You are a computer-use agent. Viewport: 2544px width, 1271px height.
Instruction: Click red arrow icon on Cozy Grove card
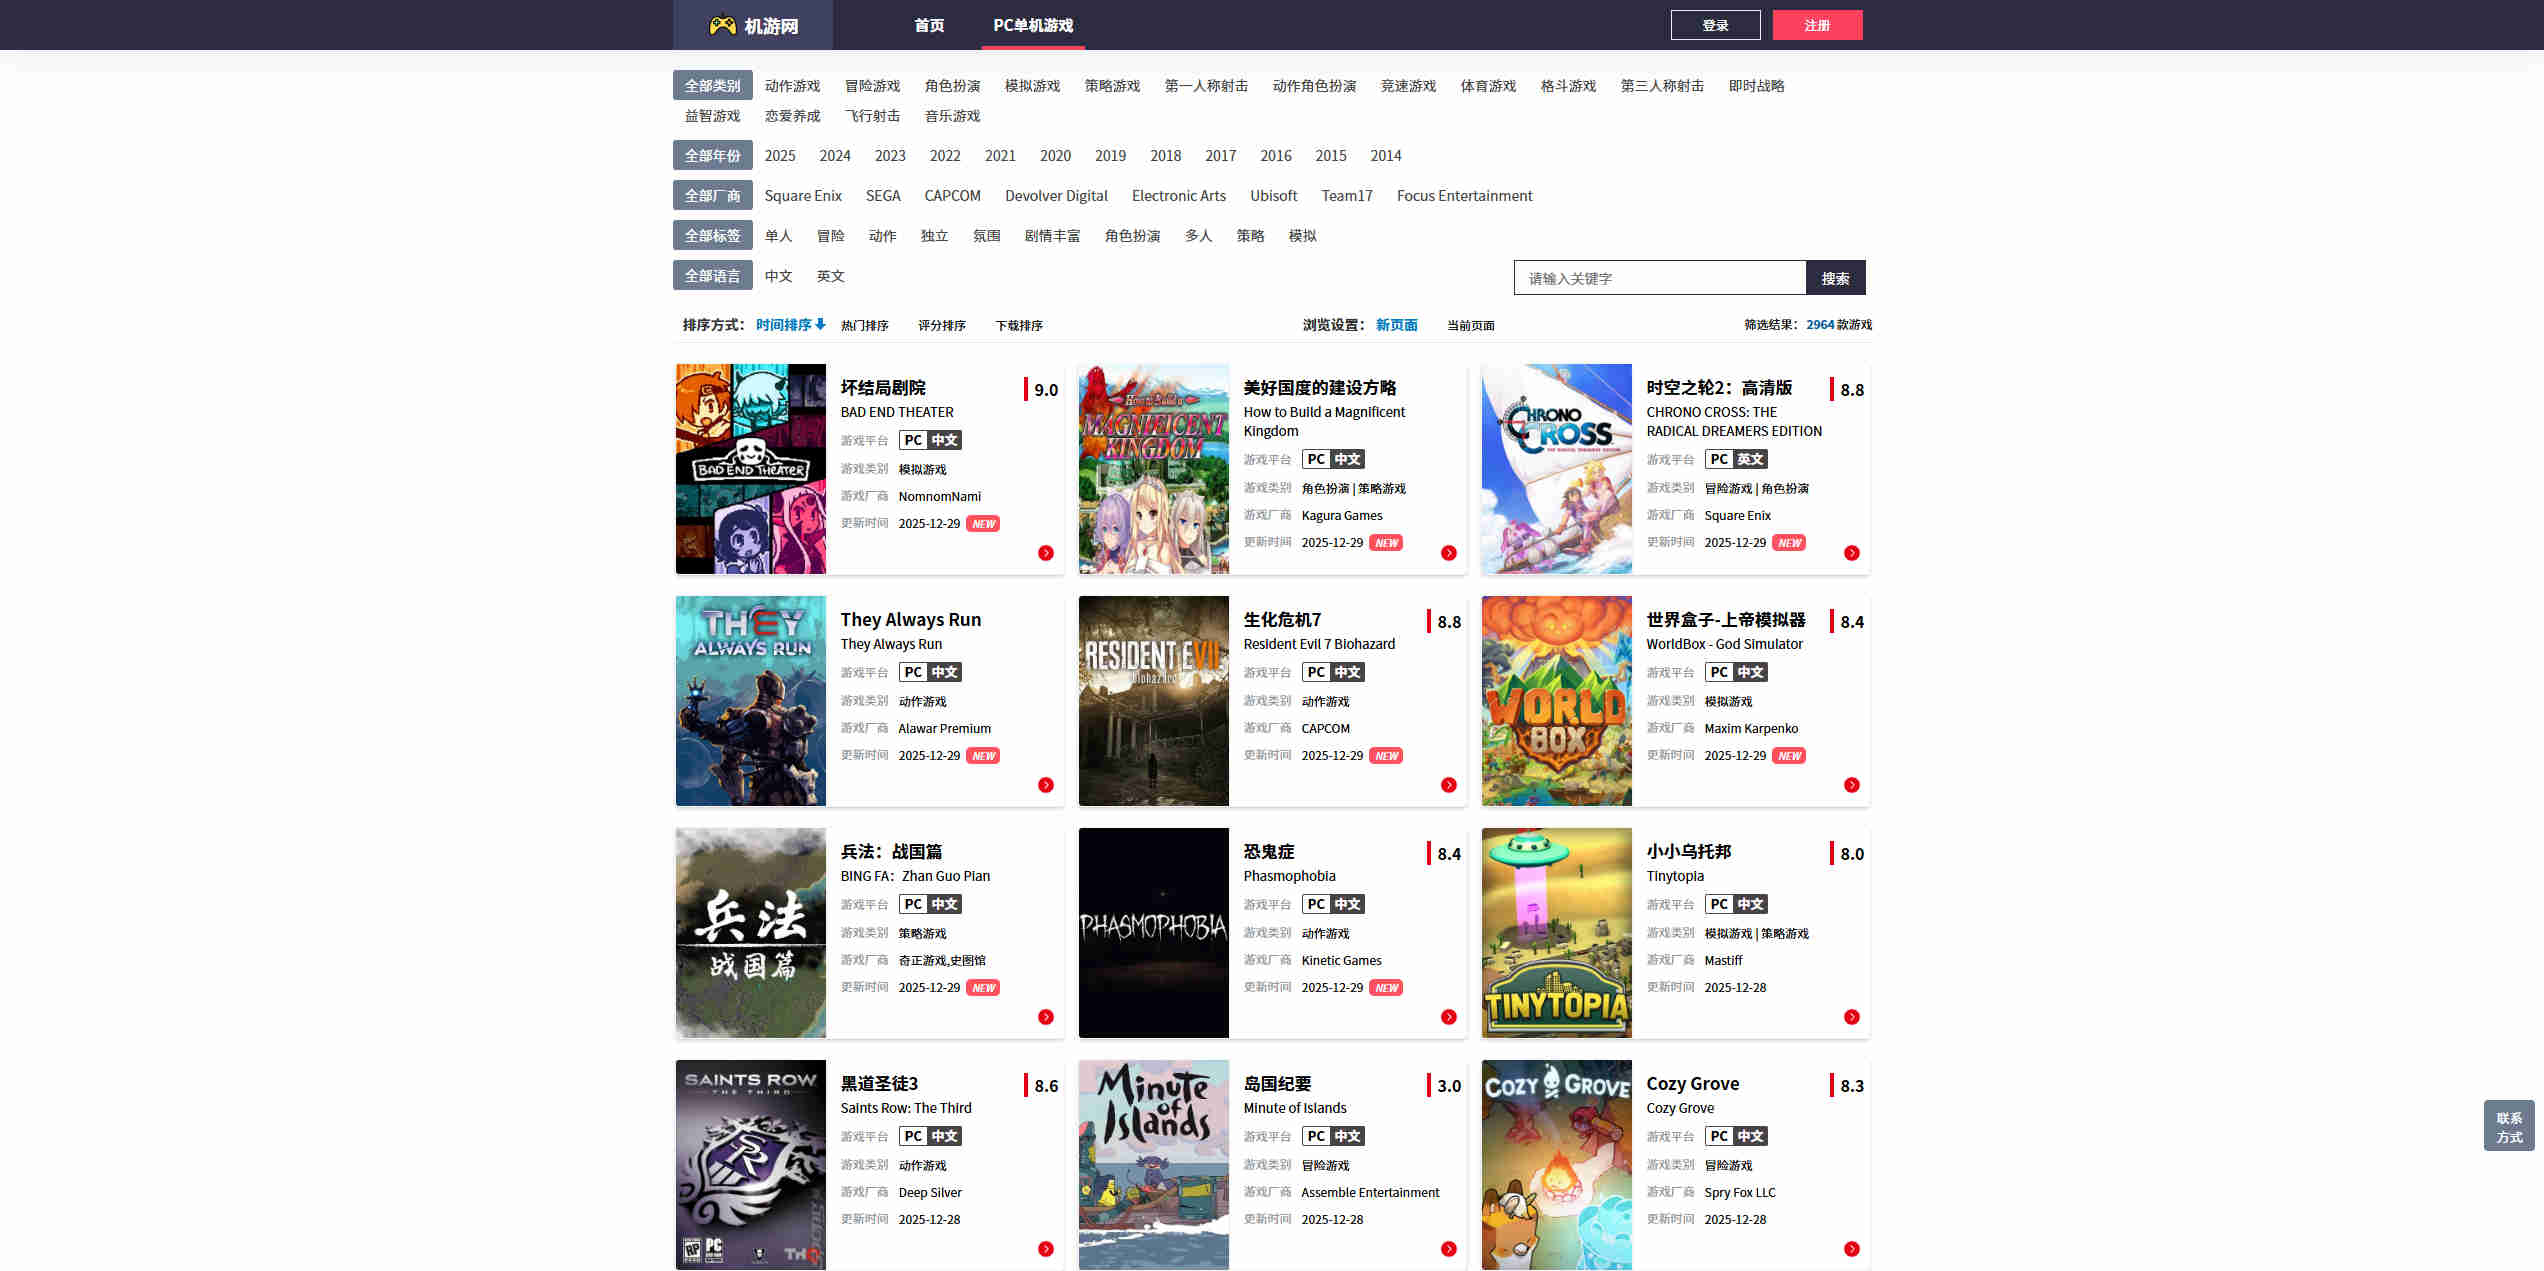tap(1852, 1249)
